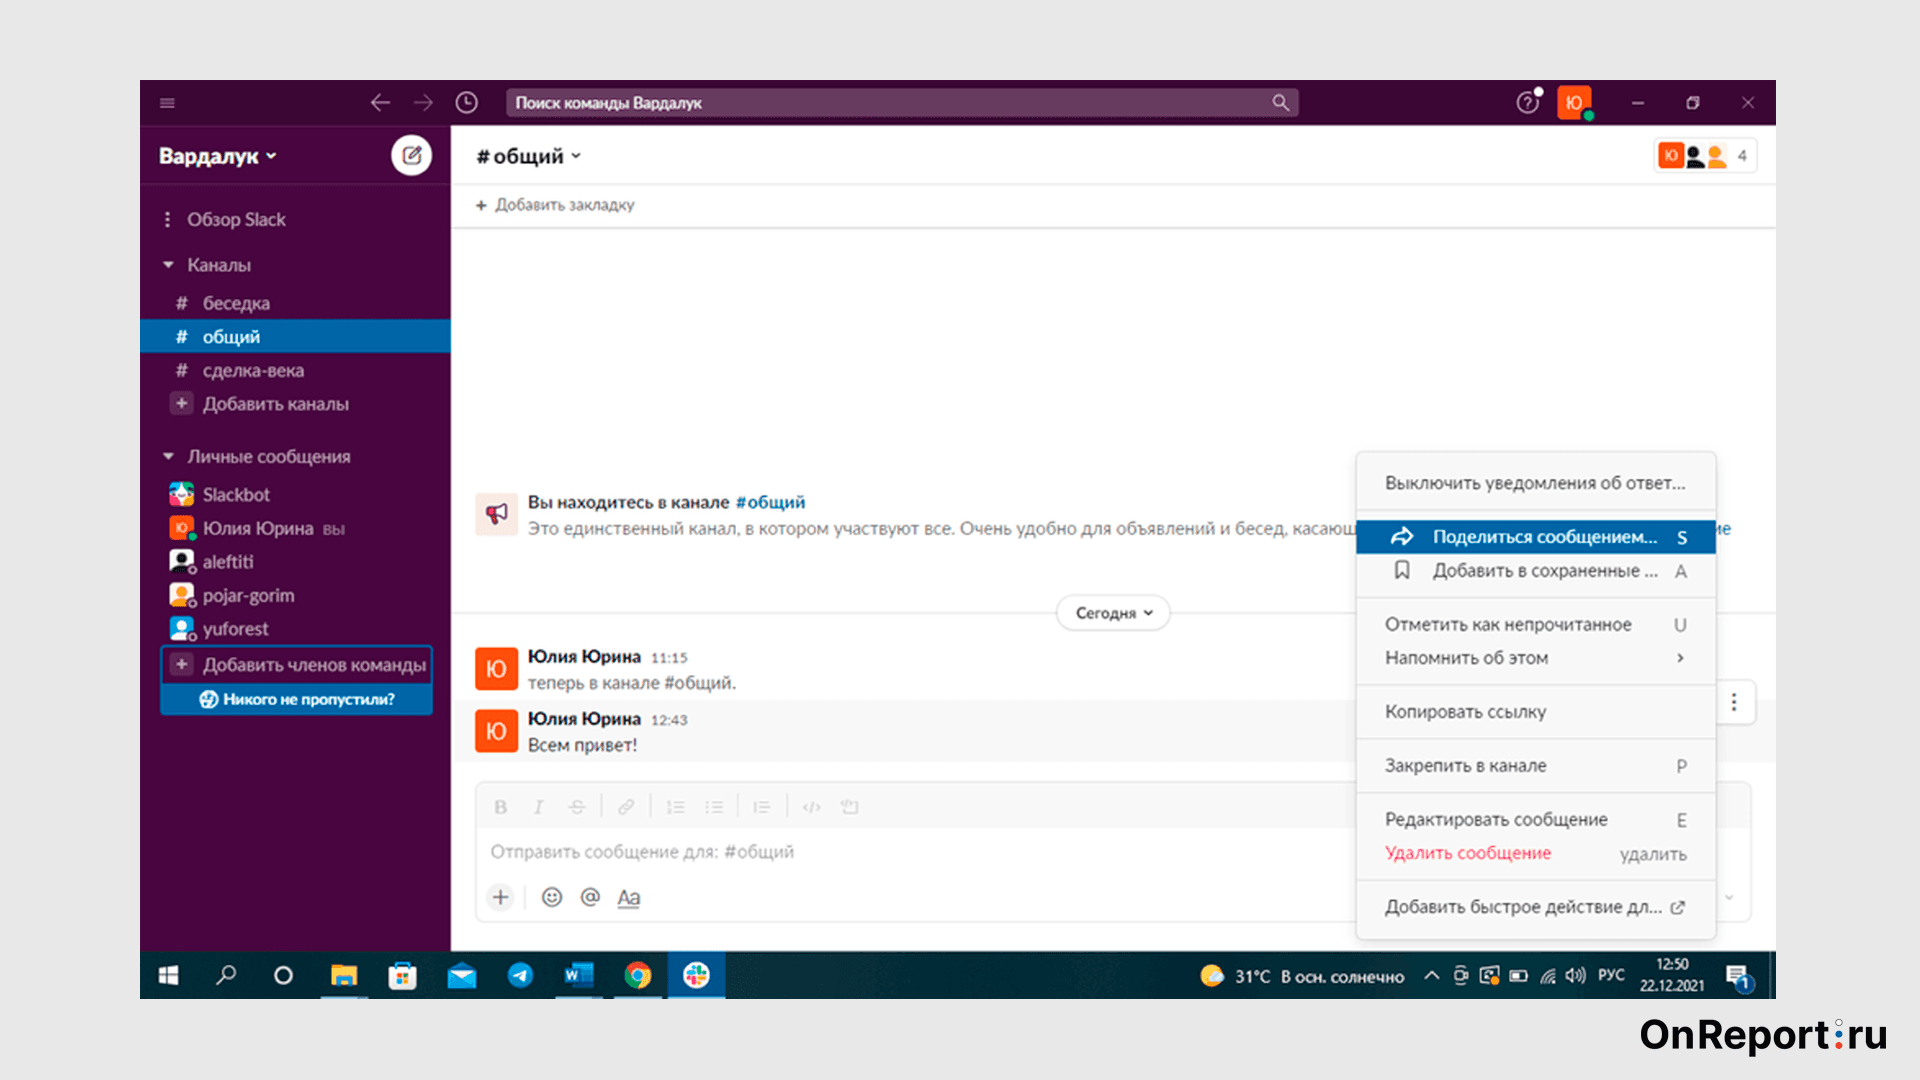1920x1080 pixels.
Task: Open Telegram from the taskbar
Action: (520, 975)
